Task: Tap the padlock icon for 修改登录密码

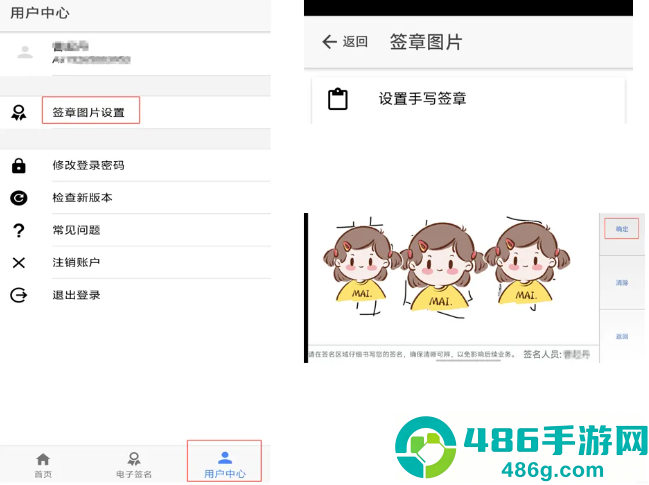Action: click(19, 166)
